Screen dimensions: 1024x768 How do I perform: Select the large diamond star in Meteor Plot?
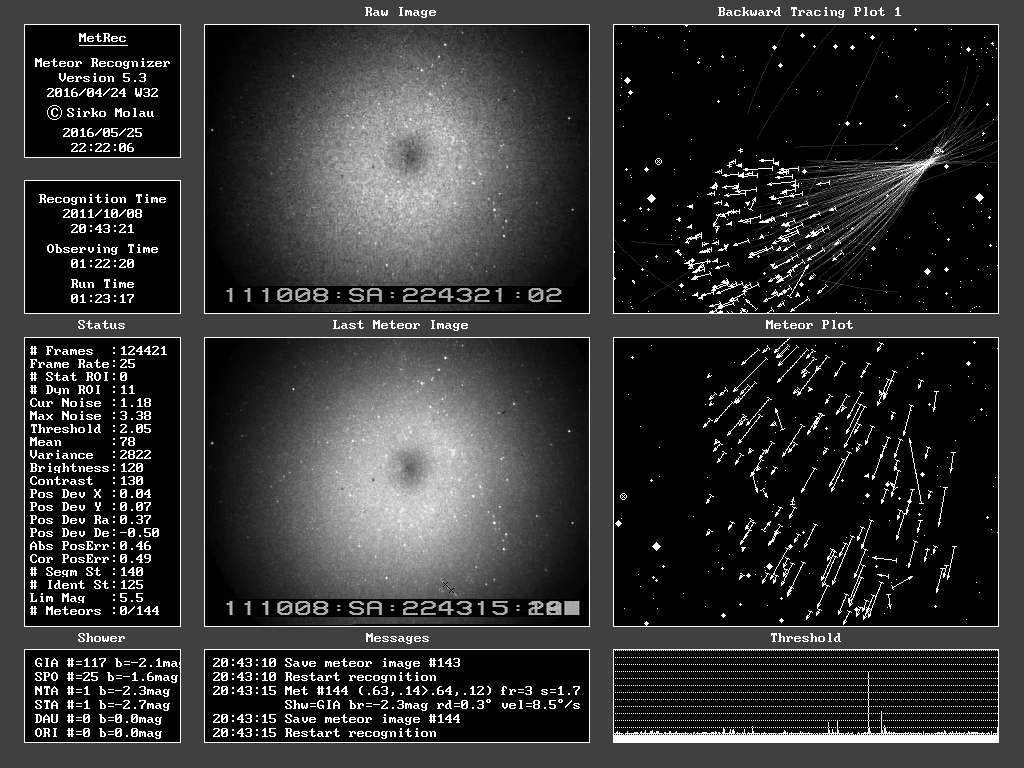pyautogui.click(x=657, y=546)
